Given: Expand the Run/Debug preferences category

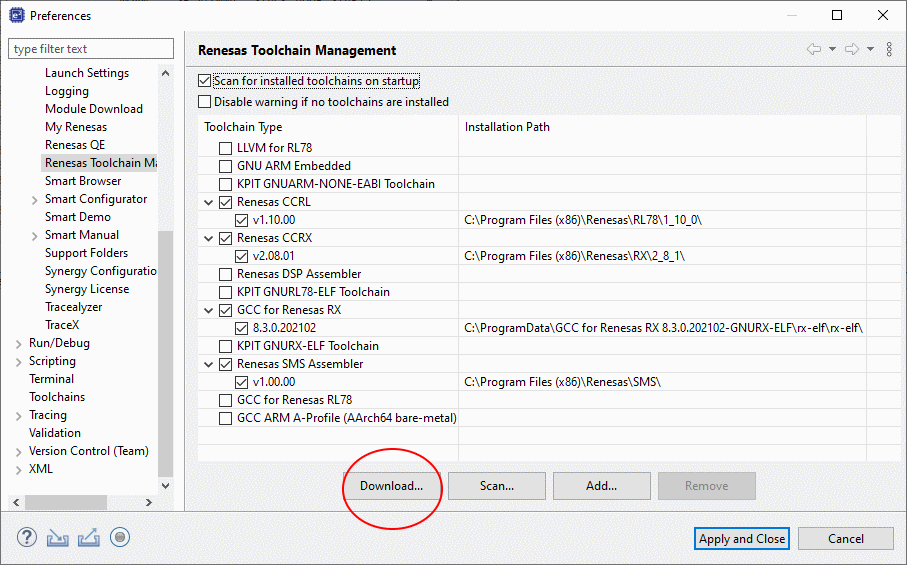Looking at the screenshot, I should pyautogui.click(x=19, y=343).
